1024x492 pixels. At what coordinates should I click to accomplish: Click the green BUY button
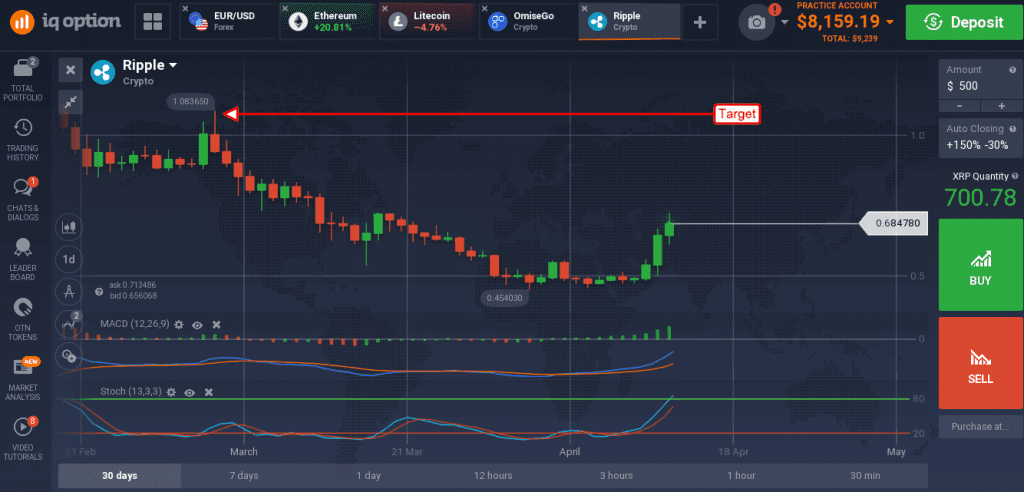click(x=981, y=265)
